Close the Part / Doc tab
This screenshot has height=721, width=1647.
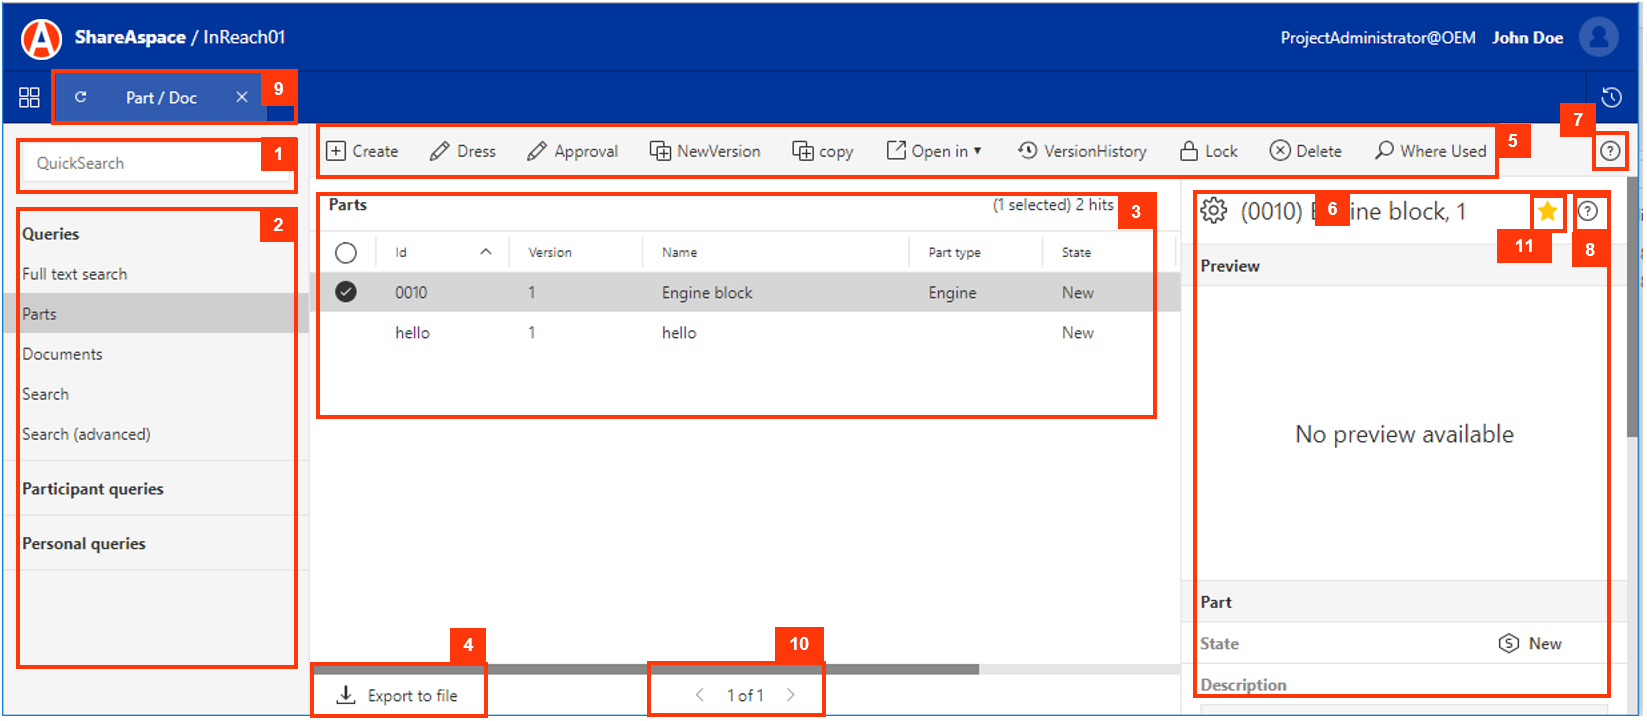tap(241, 97)
